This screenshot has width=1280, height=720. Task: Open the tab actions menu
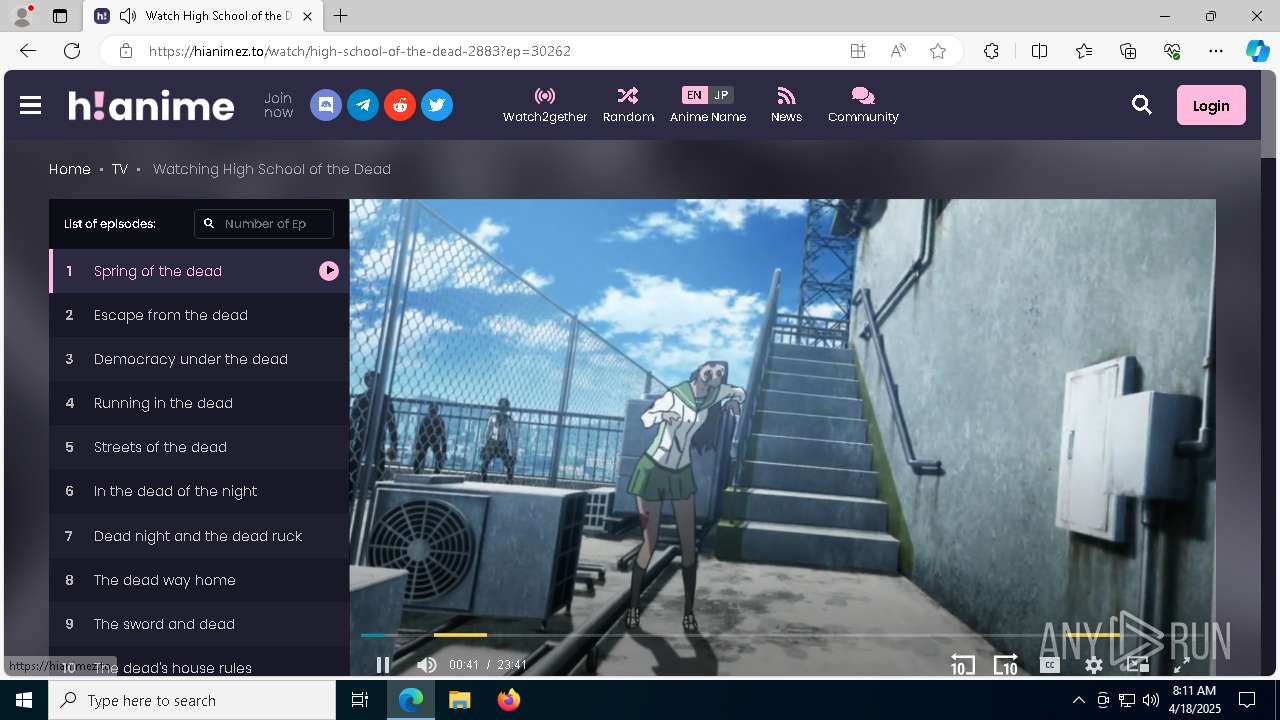60,16
